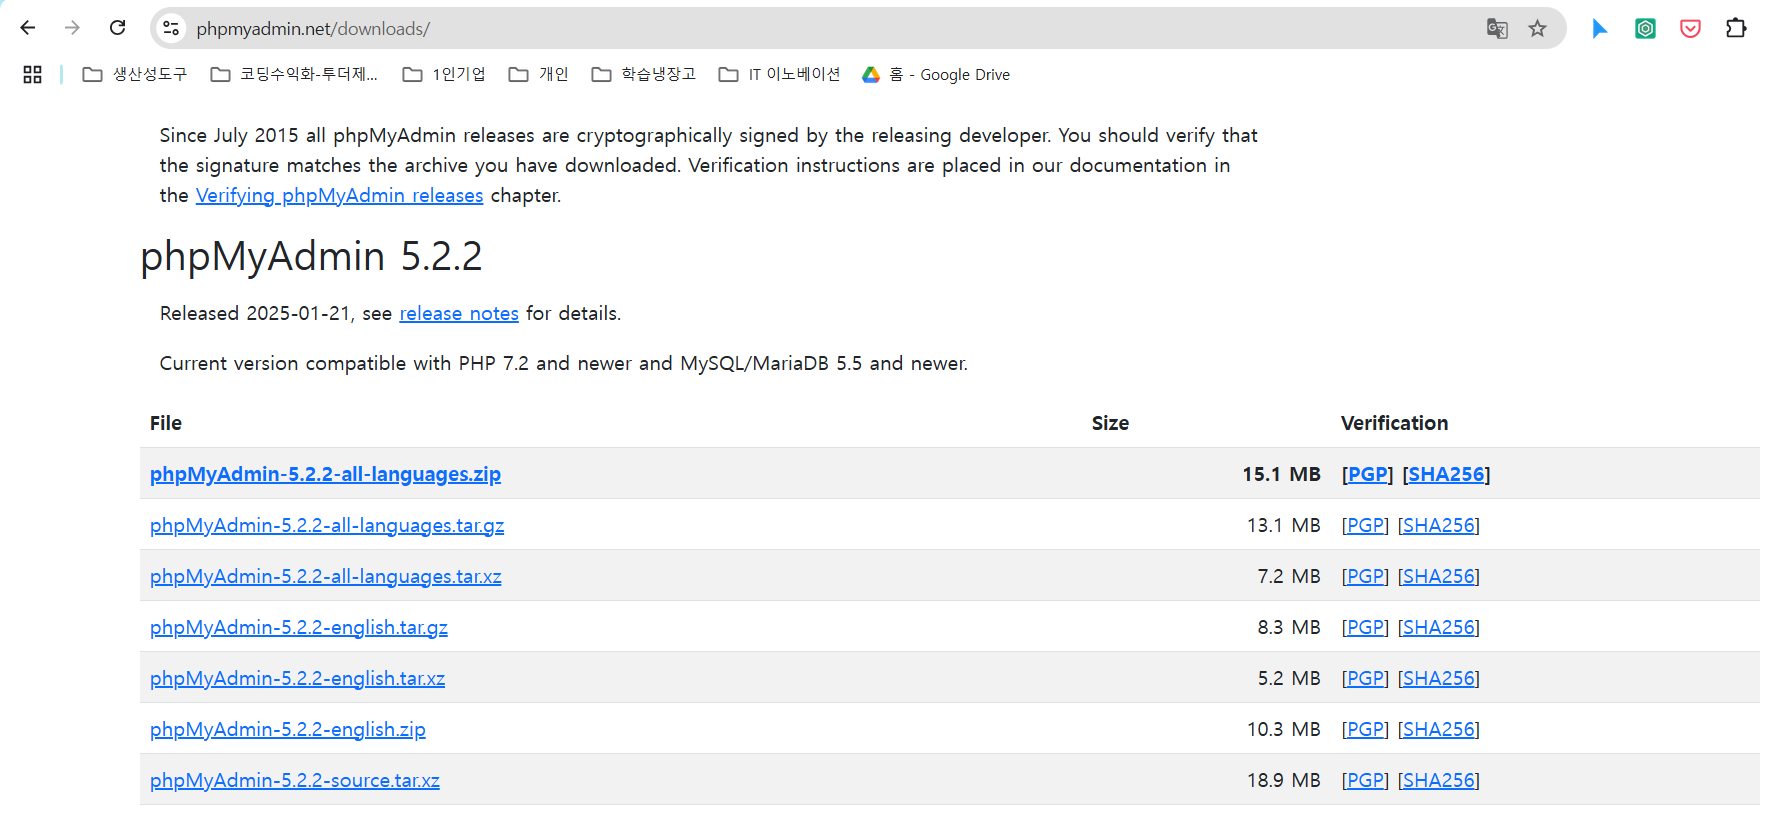
Task: Open PGP signature for source.tar.xz
Action: point(1365,780)
